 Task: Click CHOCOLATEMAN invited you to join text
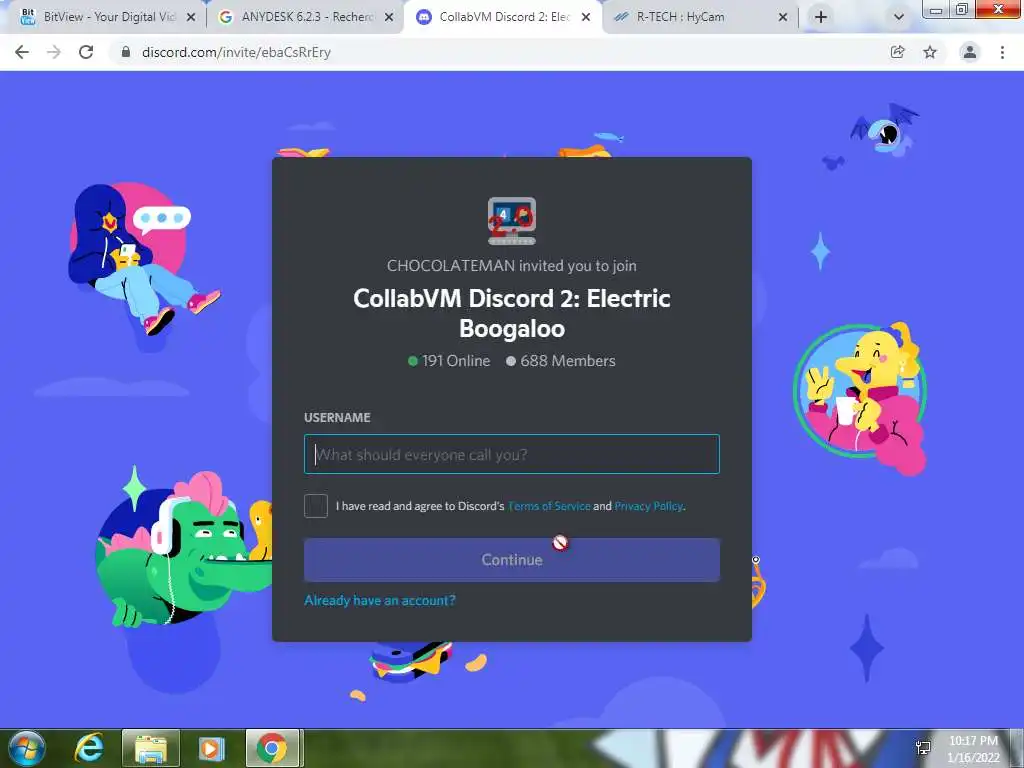point(512,266)
